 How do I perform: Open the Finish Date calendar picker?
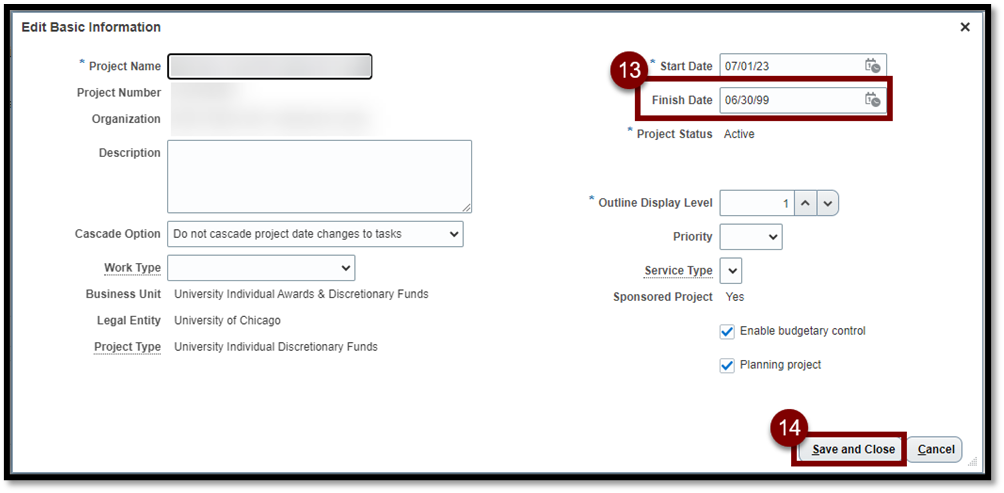pyautogui.click(x=873, y=100)
